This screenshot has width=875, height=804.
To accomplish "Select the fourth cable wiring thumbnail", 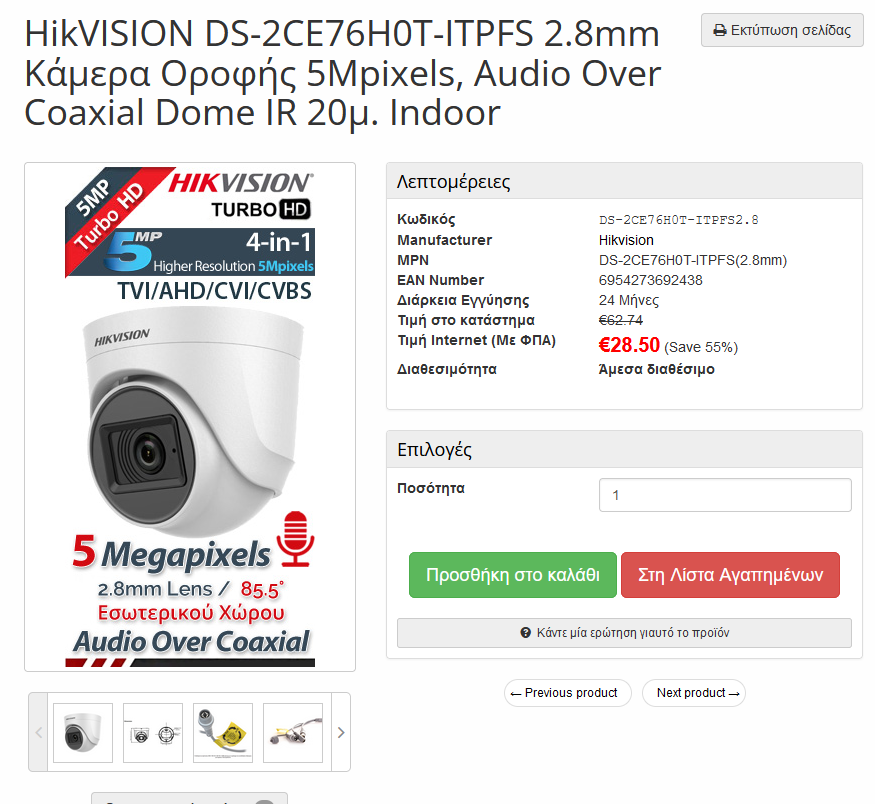I will point(293,733).
